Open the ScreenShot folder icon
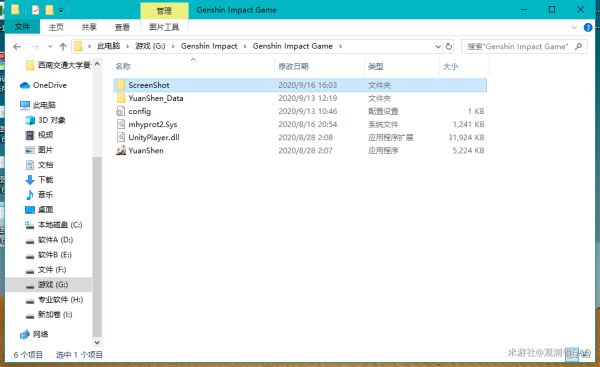This screenshot has width=600, height=367. click(121, 85)
